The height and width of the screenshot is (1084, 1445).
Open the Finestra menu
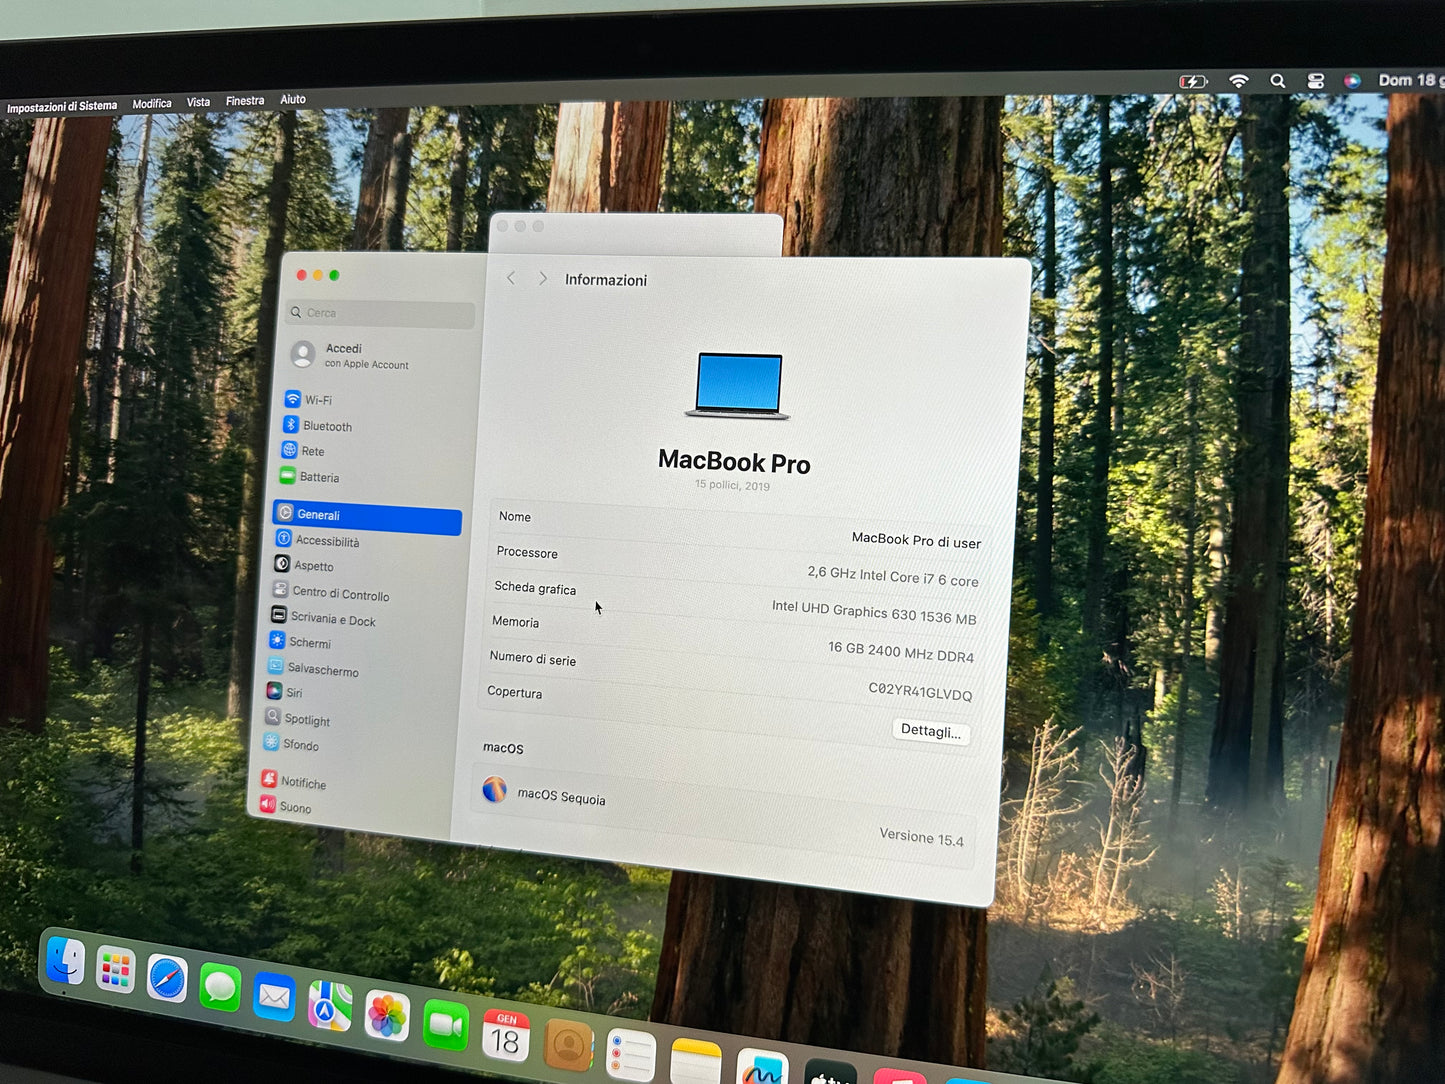coord(245,100)
